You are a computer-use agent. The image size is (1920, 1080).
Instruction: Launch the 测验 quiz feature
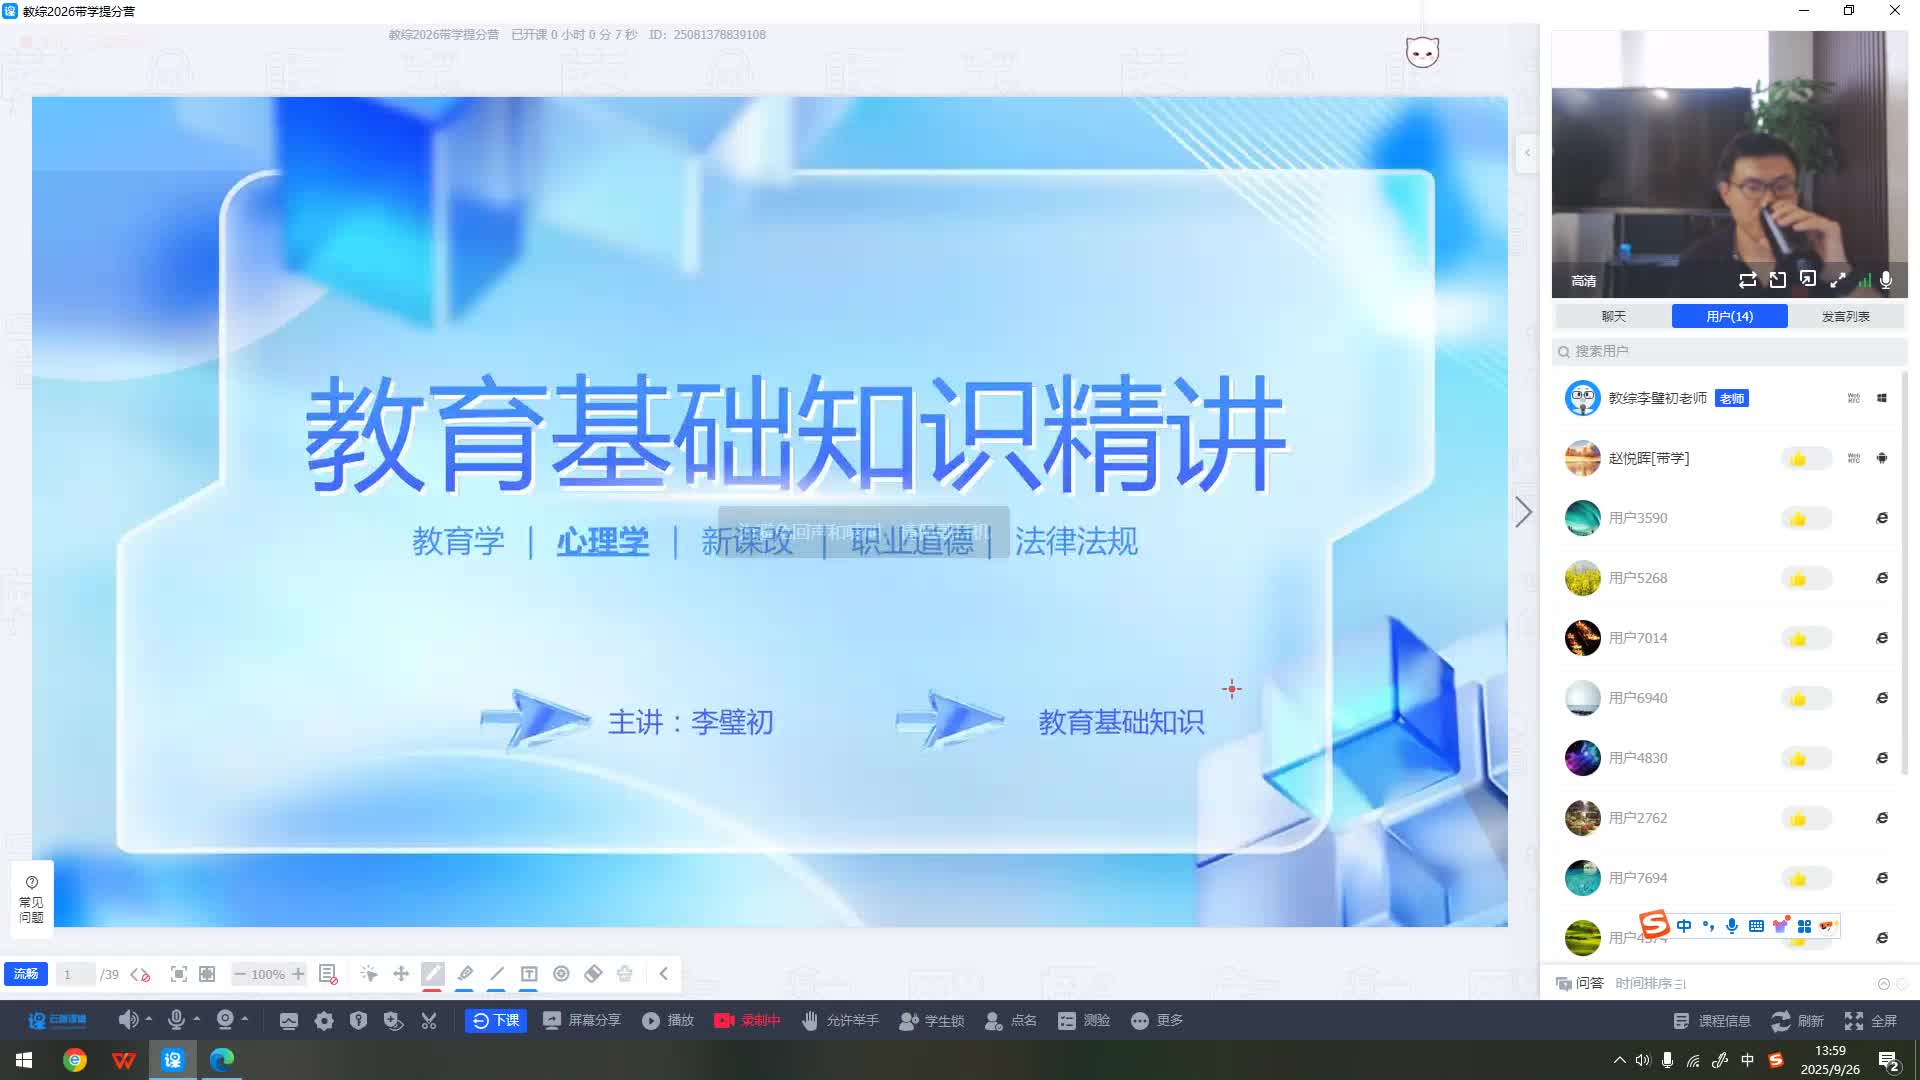pyautogui.click(x=1084, y=1020)
